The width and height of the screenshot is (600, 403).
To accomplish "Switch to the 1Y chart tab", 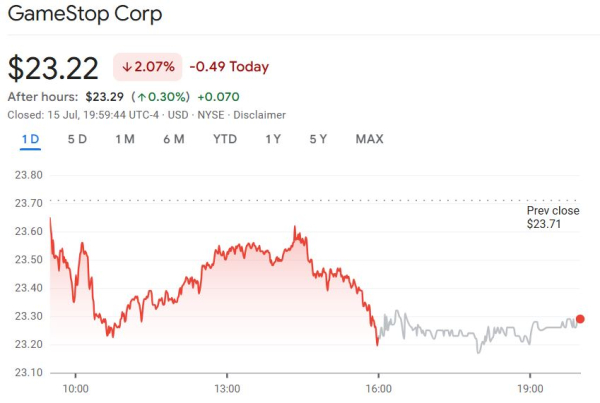I will [273, 139].
